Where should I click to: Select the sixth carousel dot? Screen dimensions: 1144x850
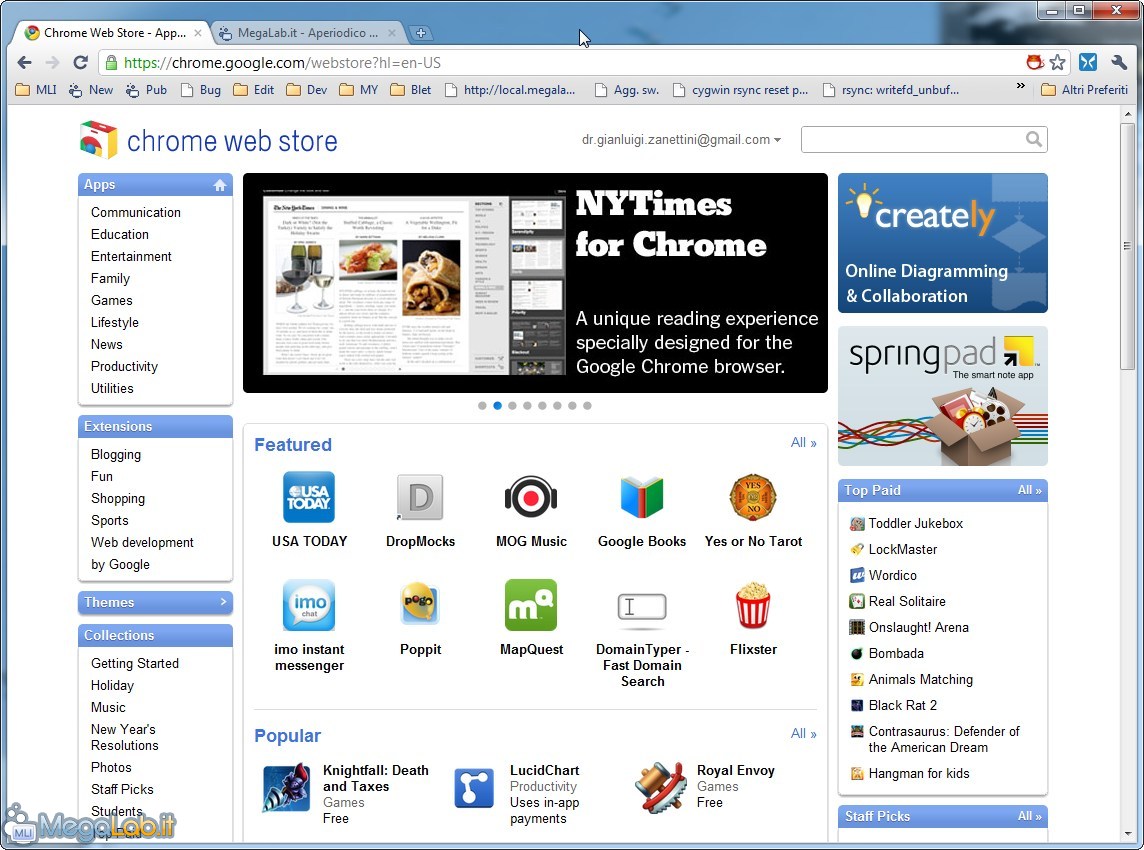click(557, 406)
